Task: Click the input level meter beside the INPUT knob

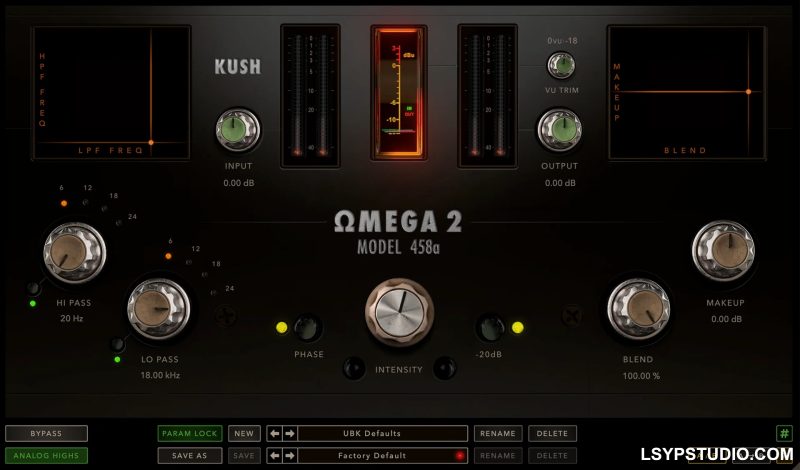Action: tap(310, 95)
